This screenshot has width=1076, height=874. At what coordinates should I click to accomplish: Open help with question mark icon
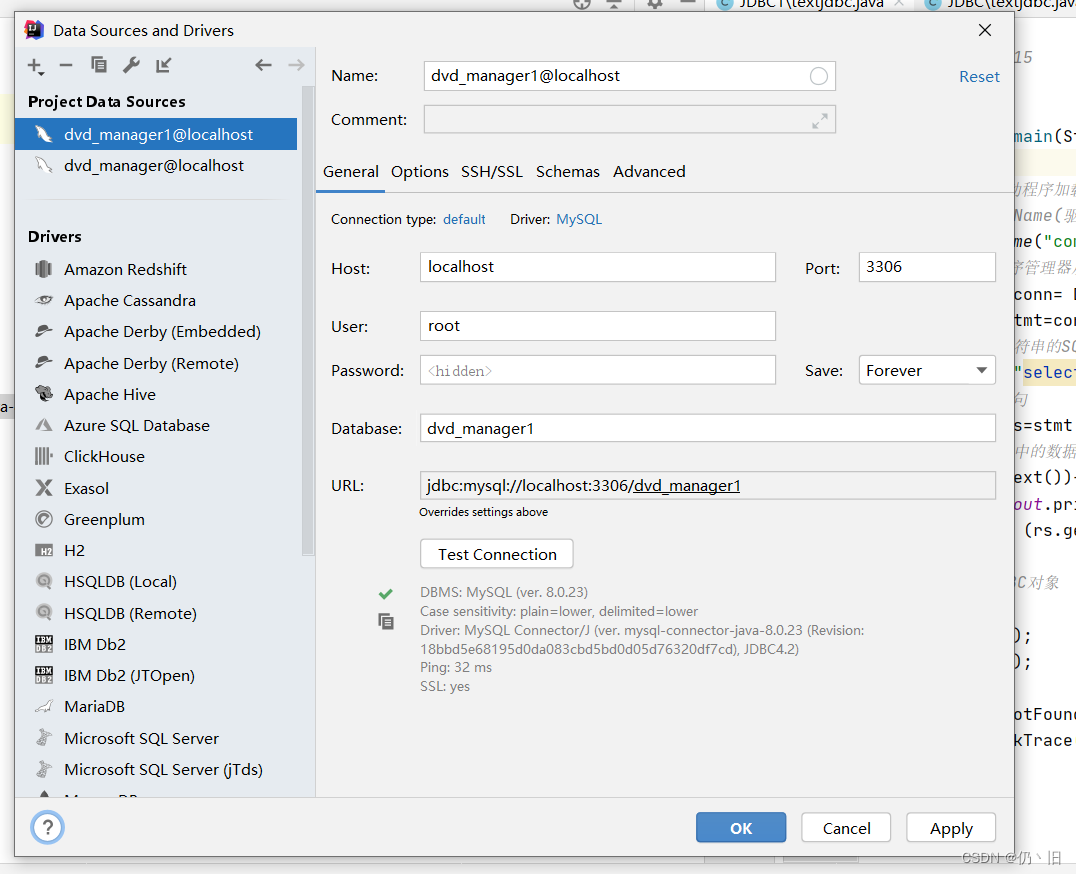[x=47, y=827]
